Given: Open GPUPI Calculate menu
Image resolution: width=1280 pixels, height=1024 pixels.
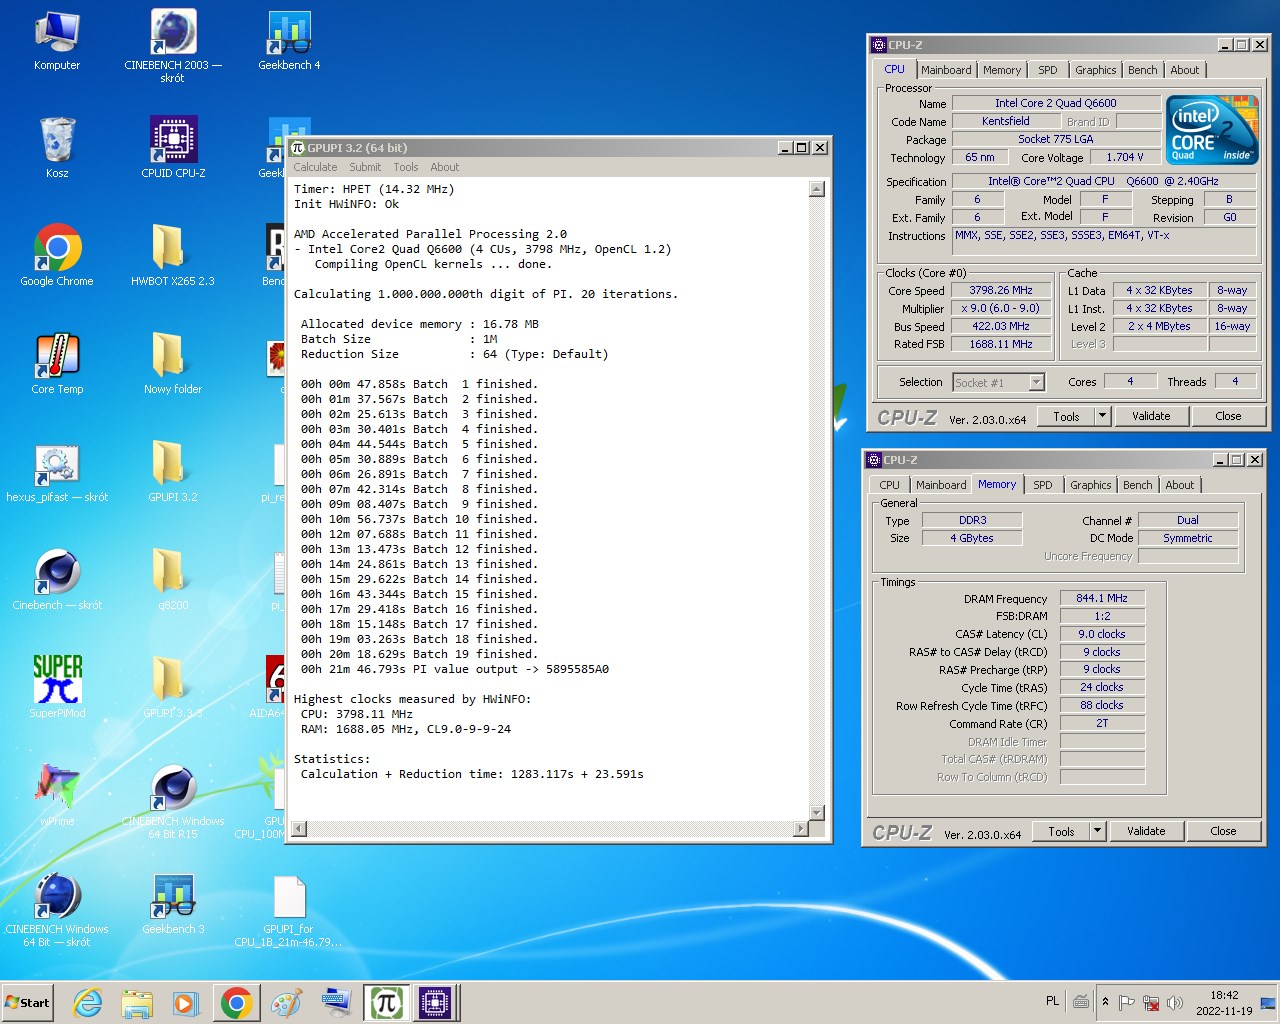Looking at the screenshot, I should [315, 167].
